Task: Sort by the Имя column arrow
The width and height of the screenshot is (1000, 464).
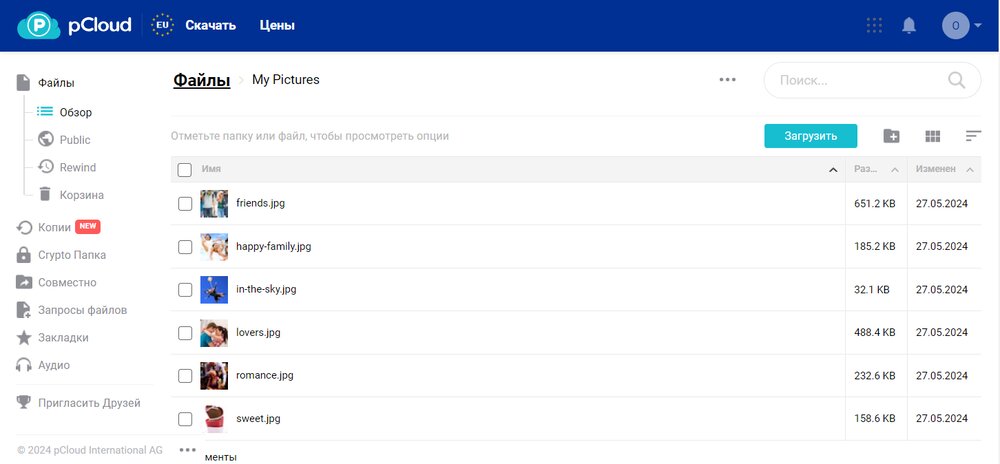Action: (833, 170)
